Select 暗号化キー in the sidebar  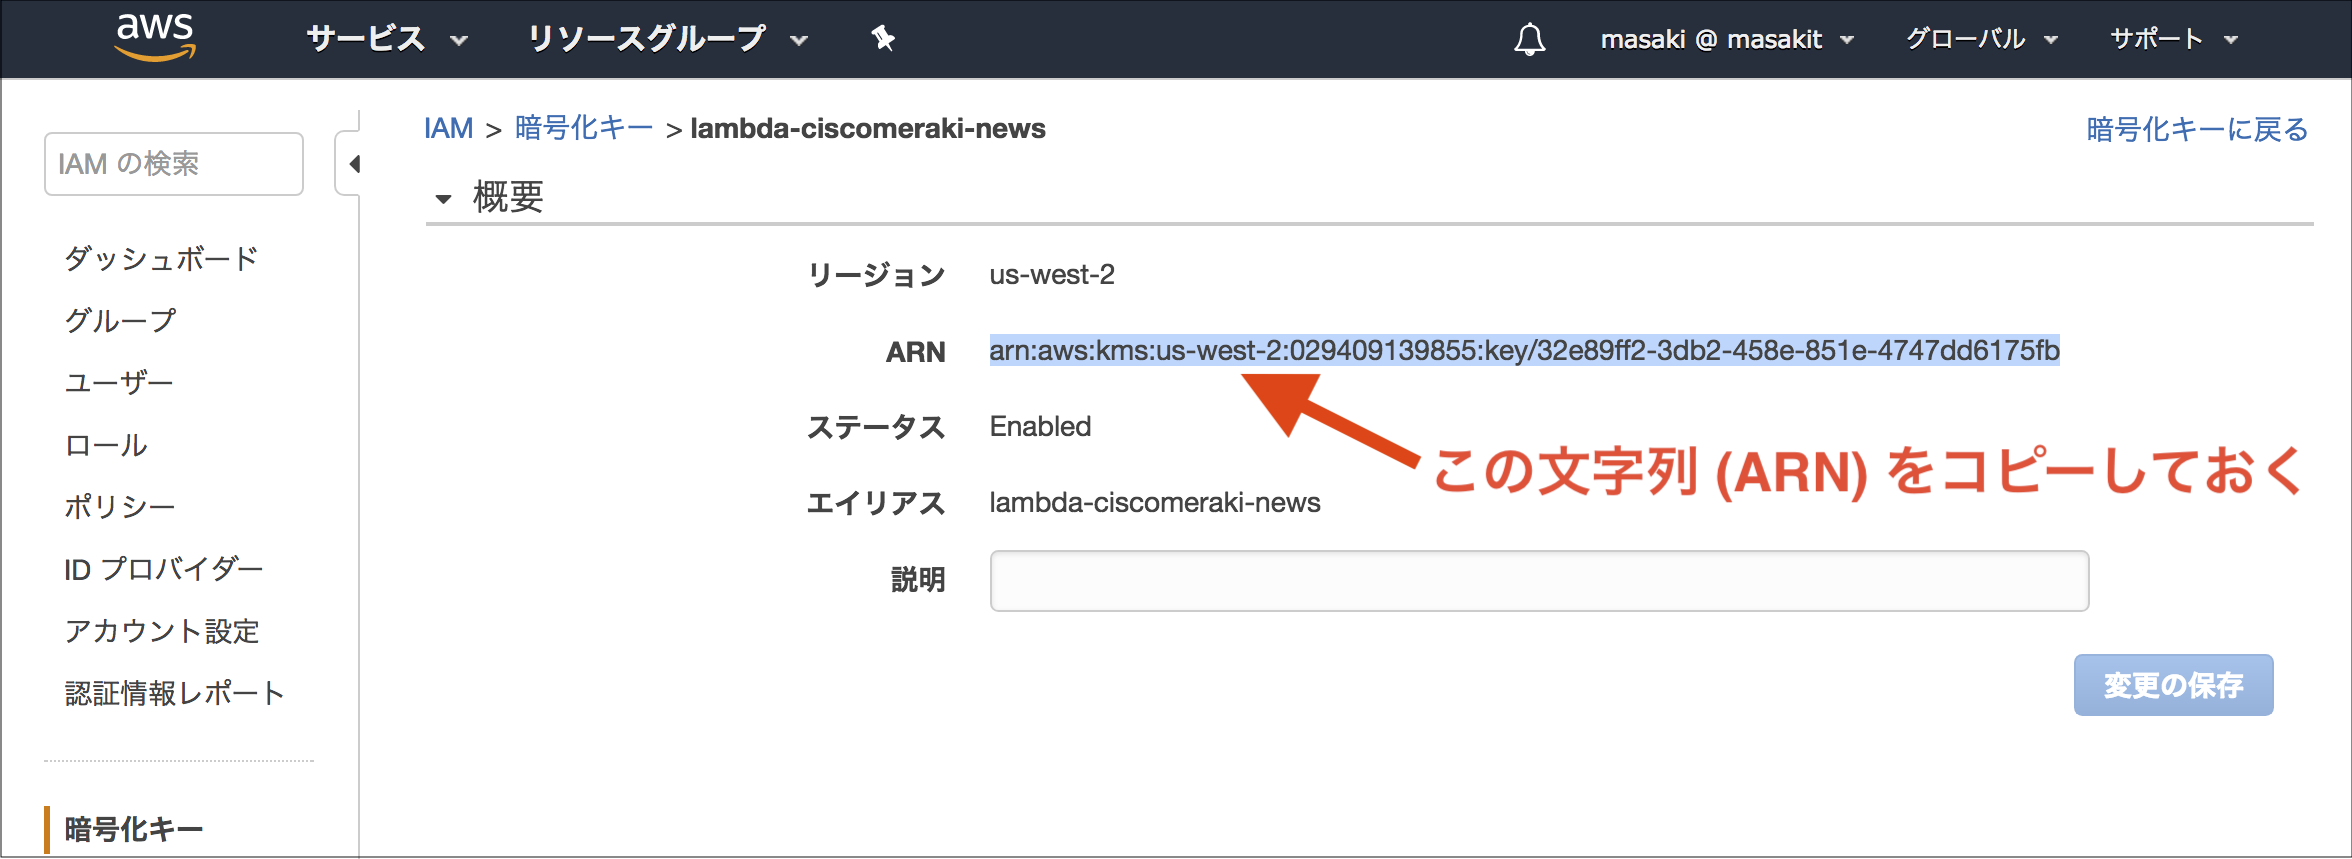coord(133,829)
